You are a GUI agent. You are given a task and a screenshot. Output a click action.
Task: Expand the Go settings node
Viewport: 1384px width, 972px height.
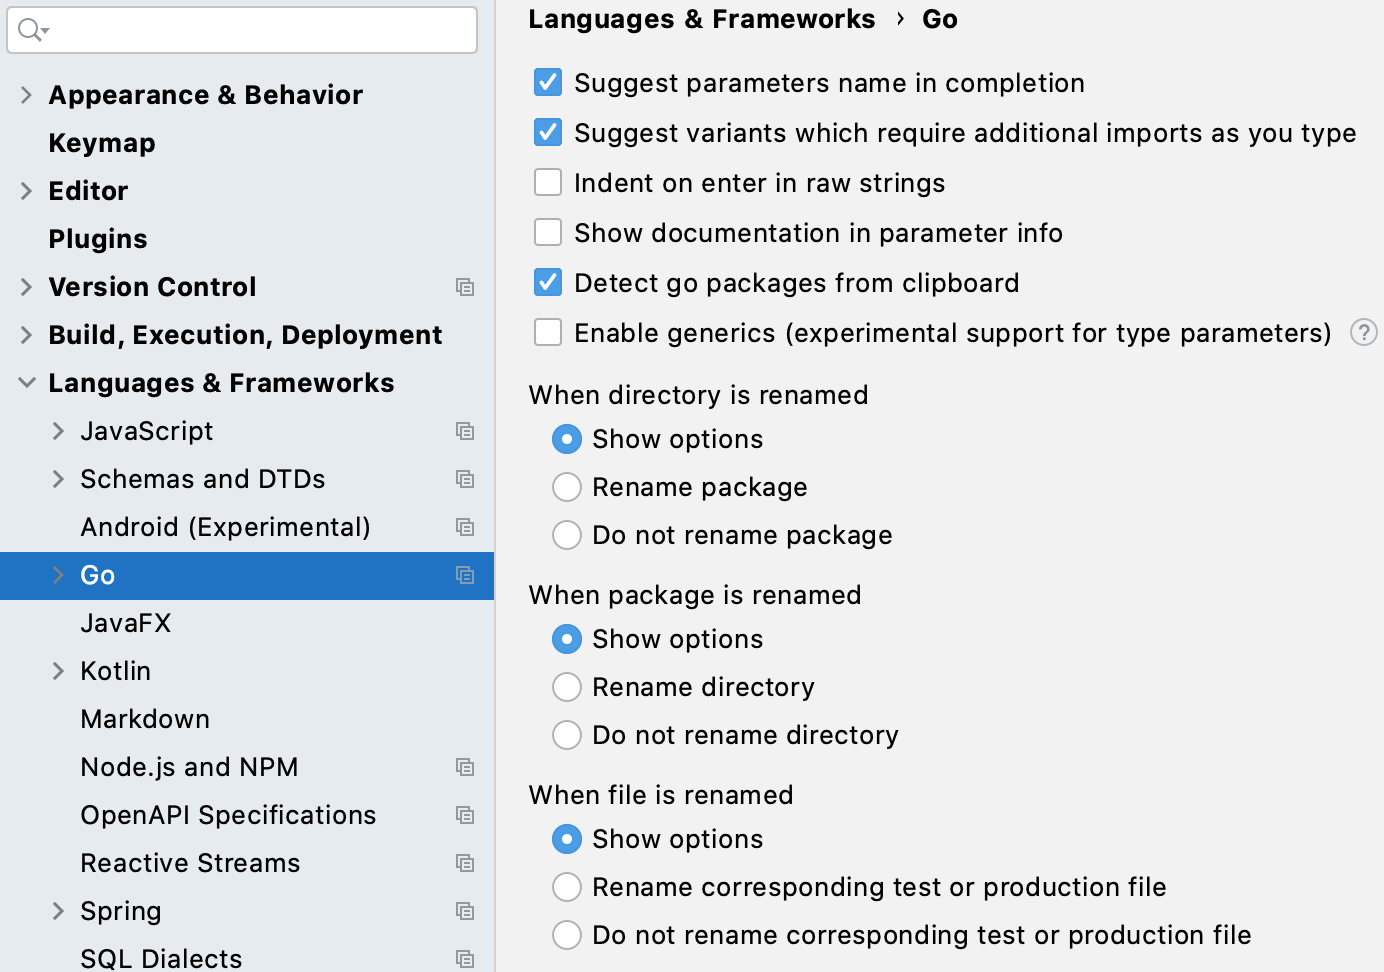(x=58, y=575)
